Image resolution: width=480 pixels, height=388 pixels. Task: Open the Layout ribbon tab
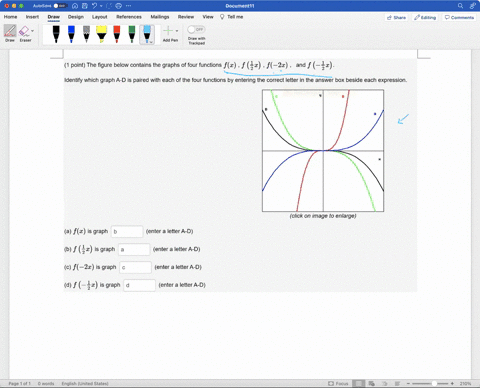point(100,17)
